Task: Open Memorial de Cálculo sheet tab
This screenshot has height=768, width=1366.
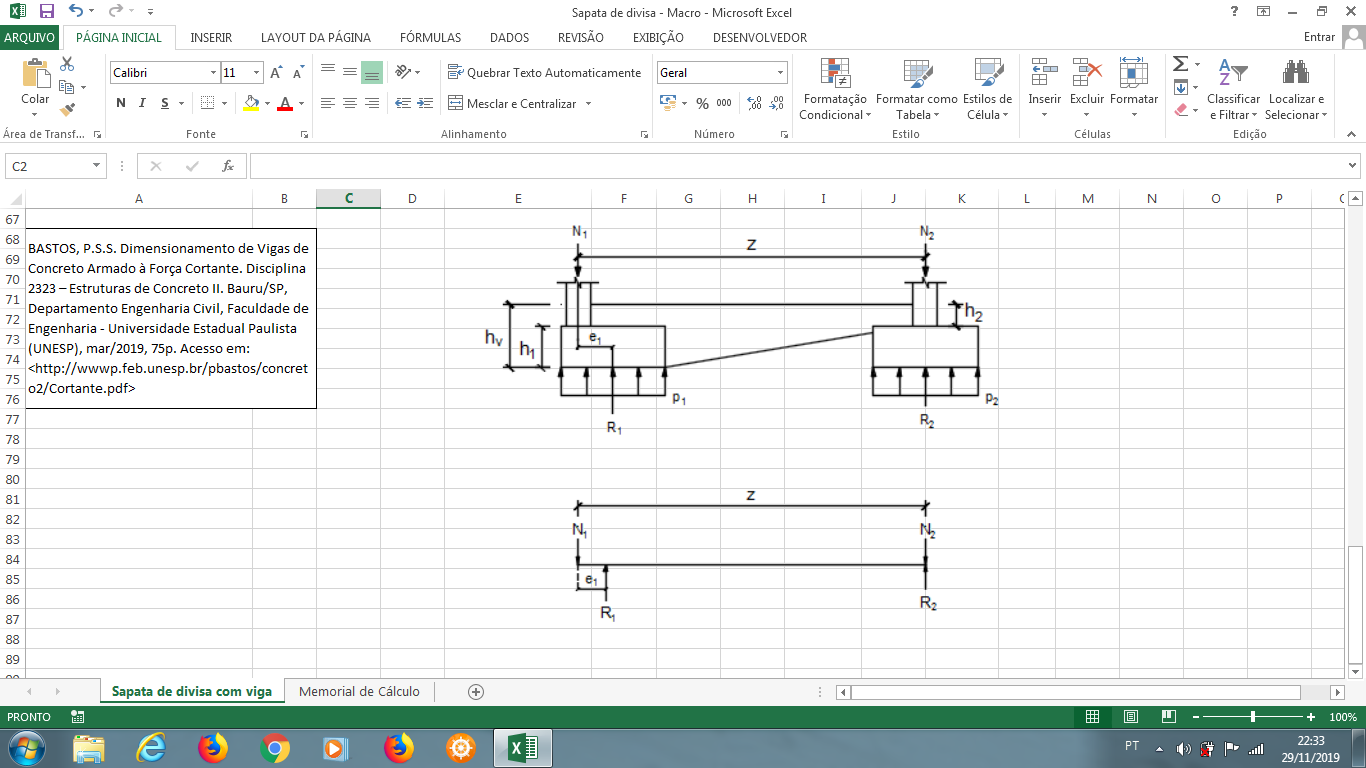Action: pyautogui.click(x=359, y=691)
